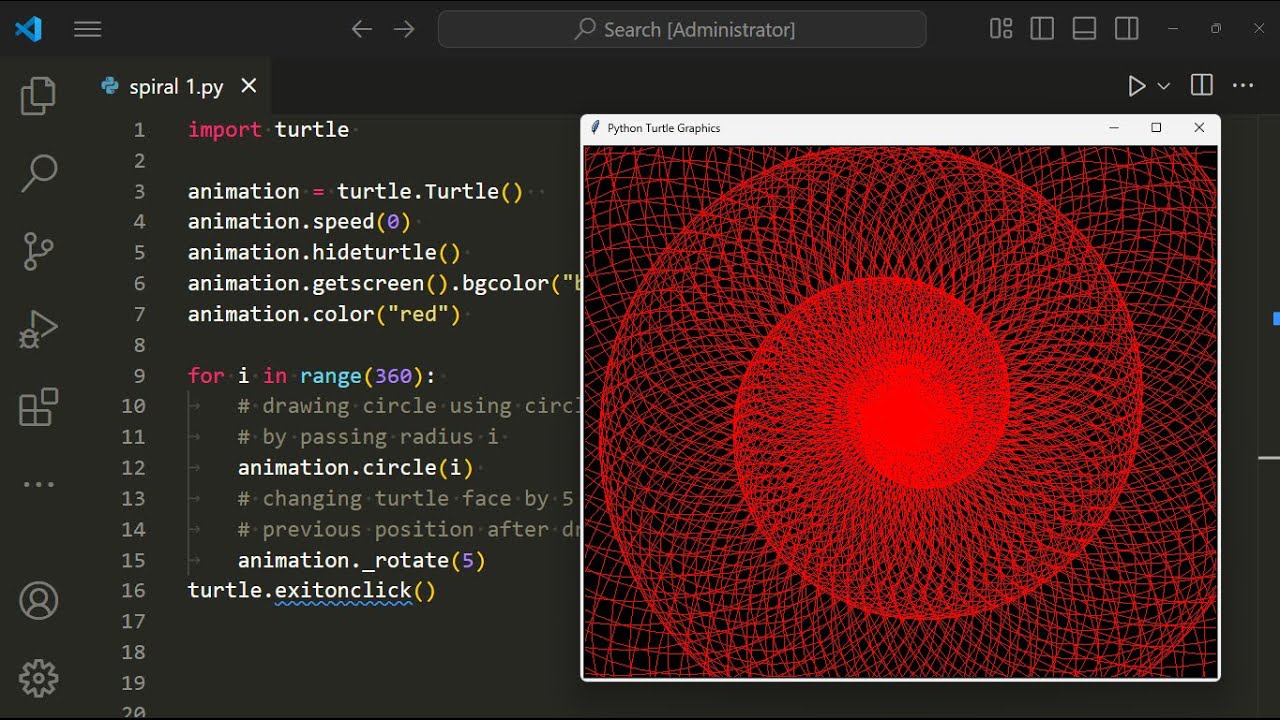Expand the run options dropdown arrow
The image size is (1280, 720).
[1163, 87]
